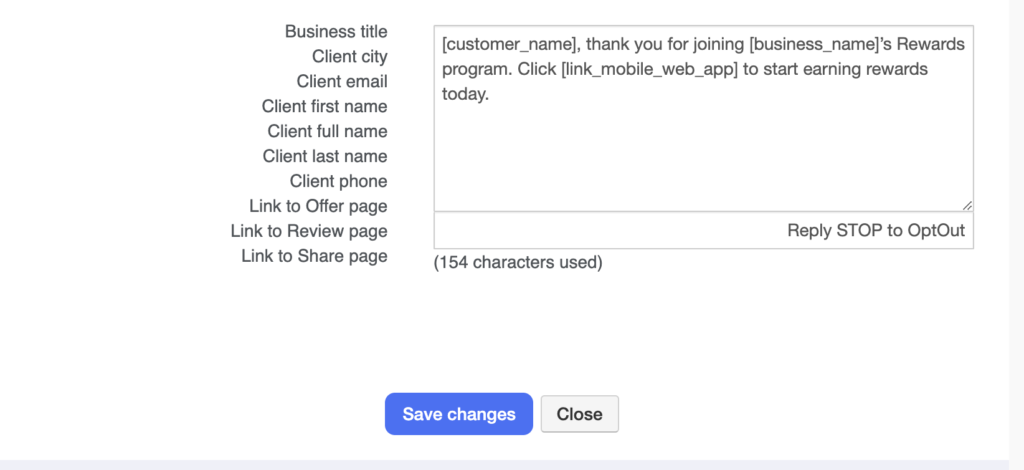The height and width of the screenshot is (470, 1024).
Task: Insert the Business title merge field
Action: (x=336, y=32)
